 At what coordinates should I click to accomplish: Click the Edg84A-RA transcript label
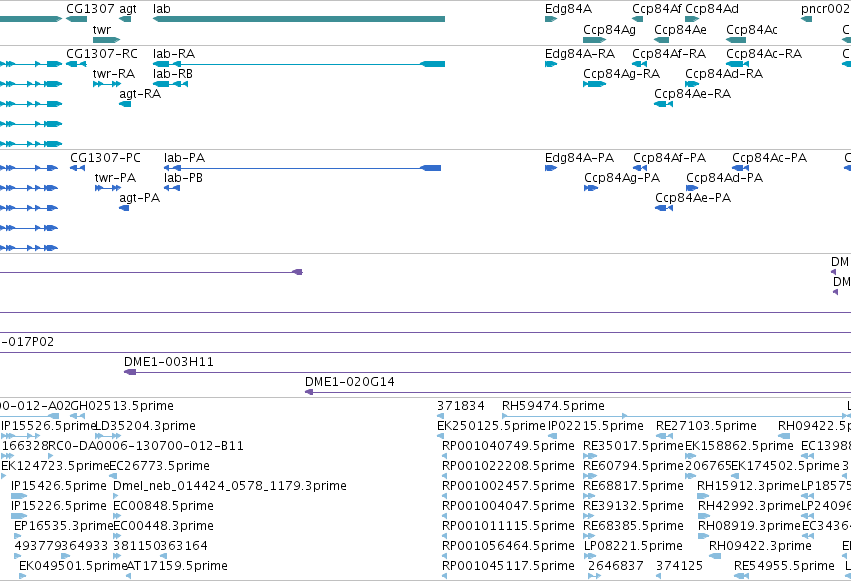point(580,54)
